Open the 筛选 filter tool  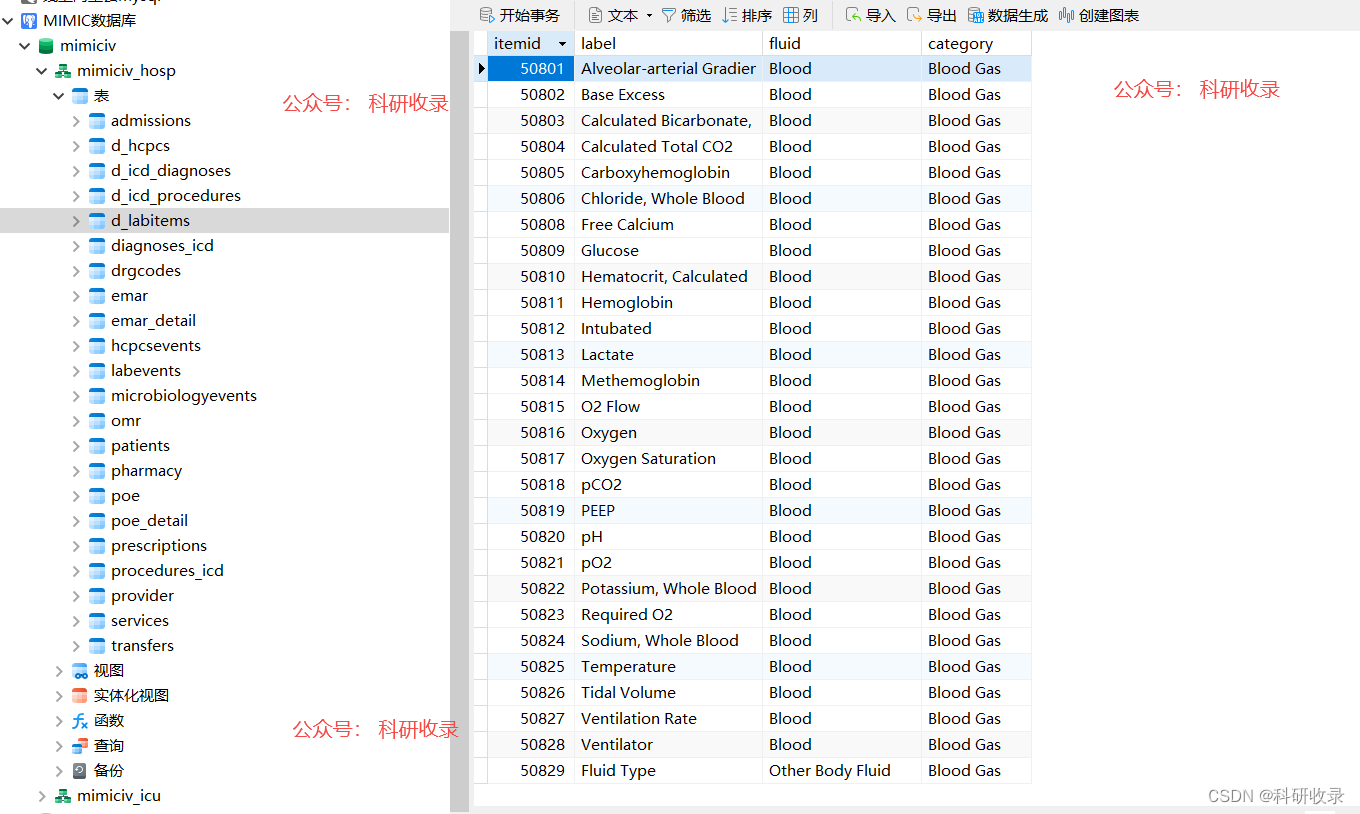[x=669, y=15]
